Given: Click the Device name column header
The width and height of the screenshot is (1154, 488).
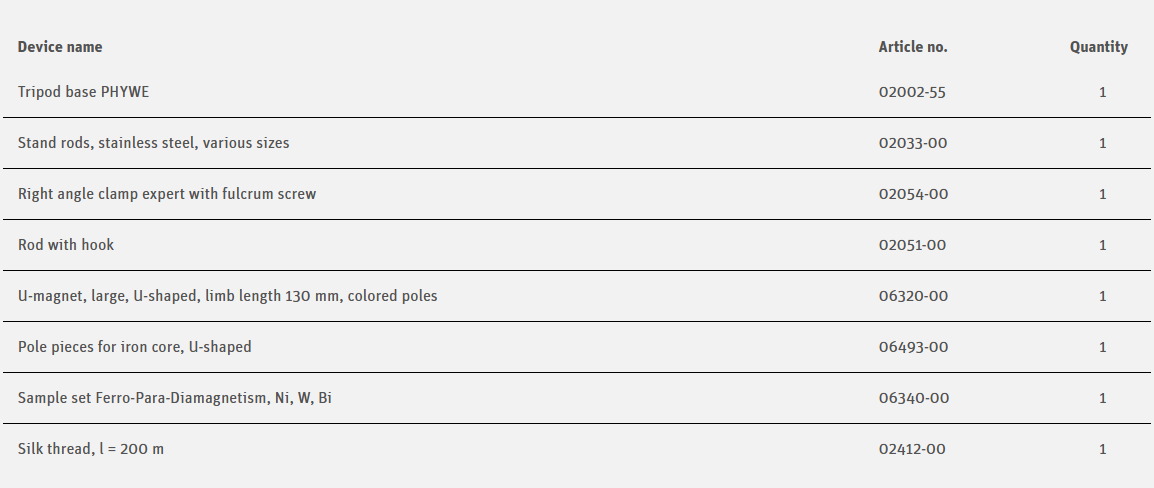Looking at the screenshot, I should pyautogui.click(x=60, y=47).
